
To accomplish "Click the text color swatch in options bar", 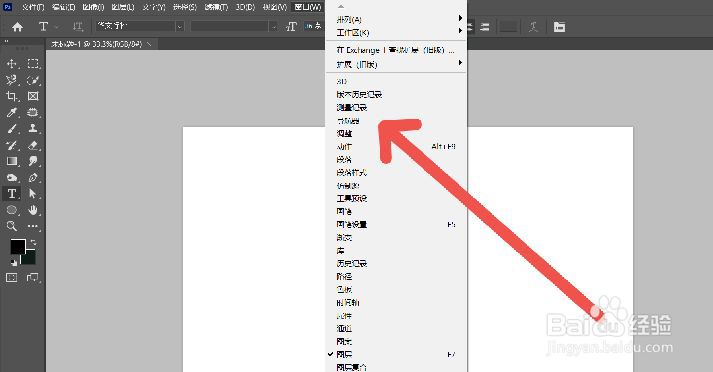I will pos(508,27).
